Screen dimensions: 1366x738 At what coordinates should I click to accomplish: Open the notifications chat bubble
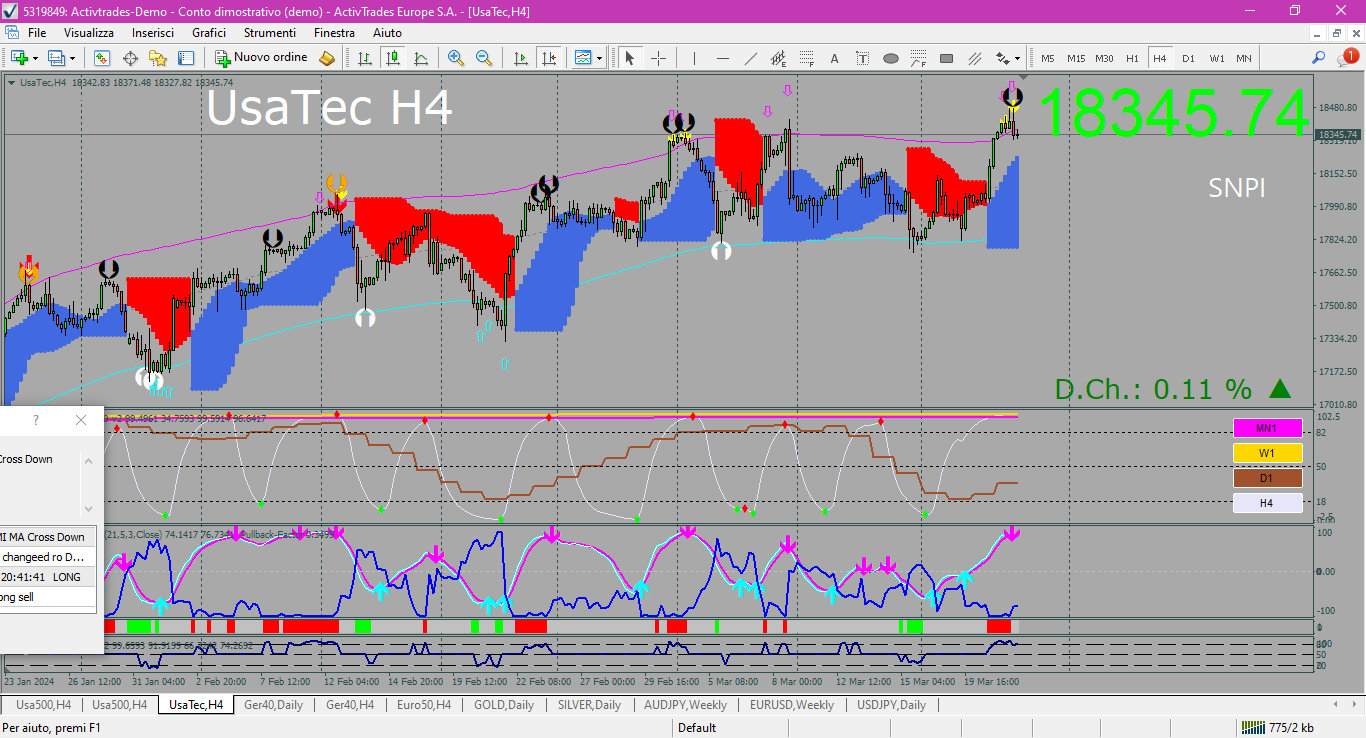pyautogui.click(x=1347, y=58)
